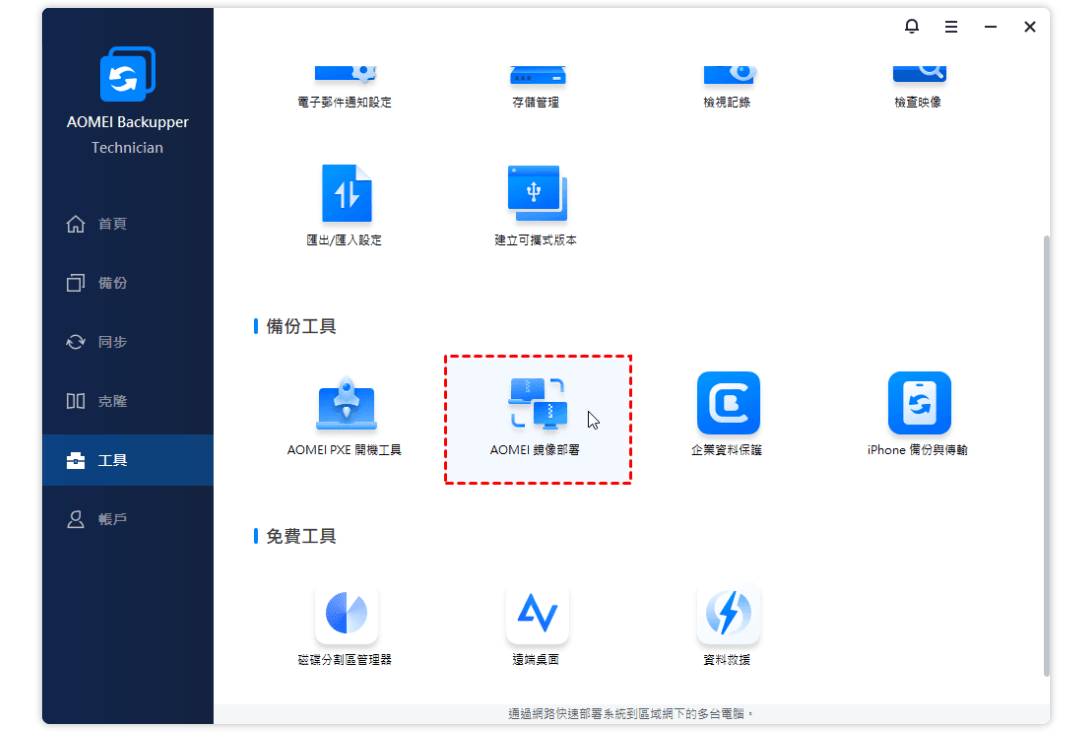Open the 建立可攜式版本 tool

[536, 205]
